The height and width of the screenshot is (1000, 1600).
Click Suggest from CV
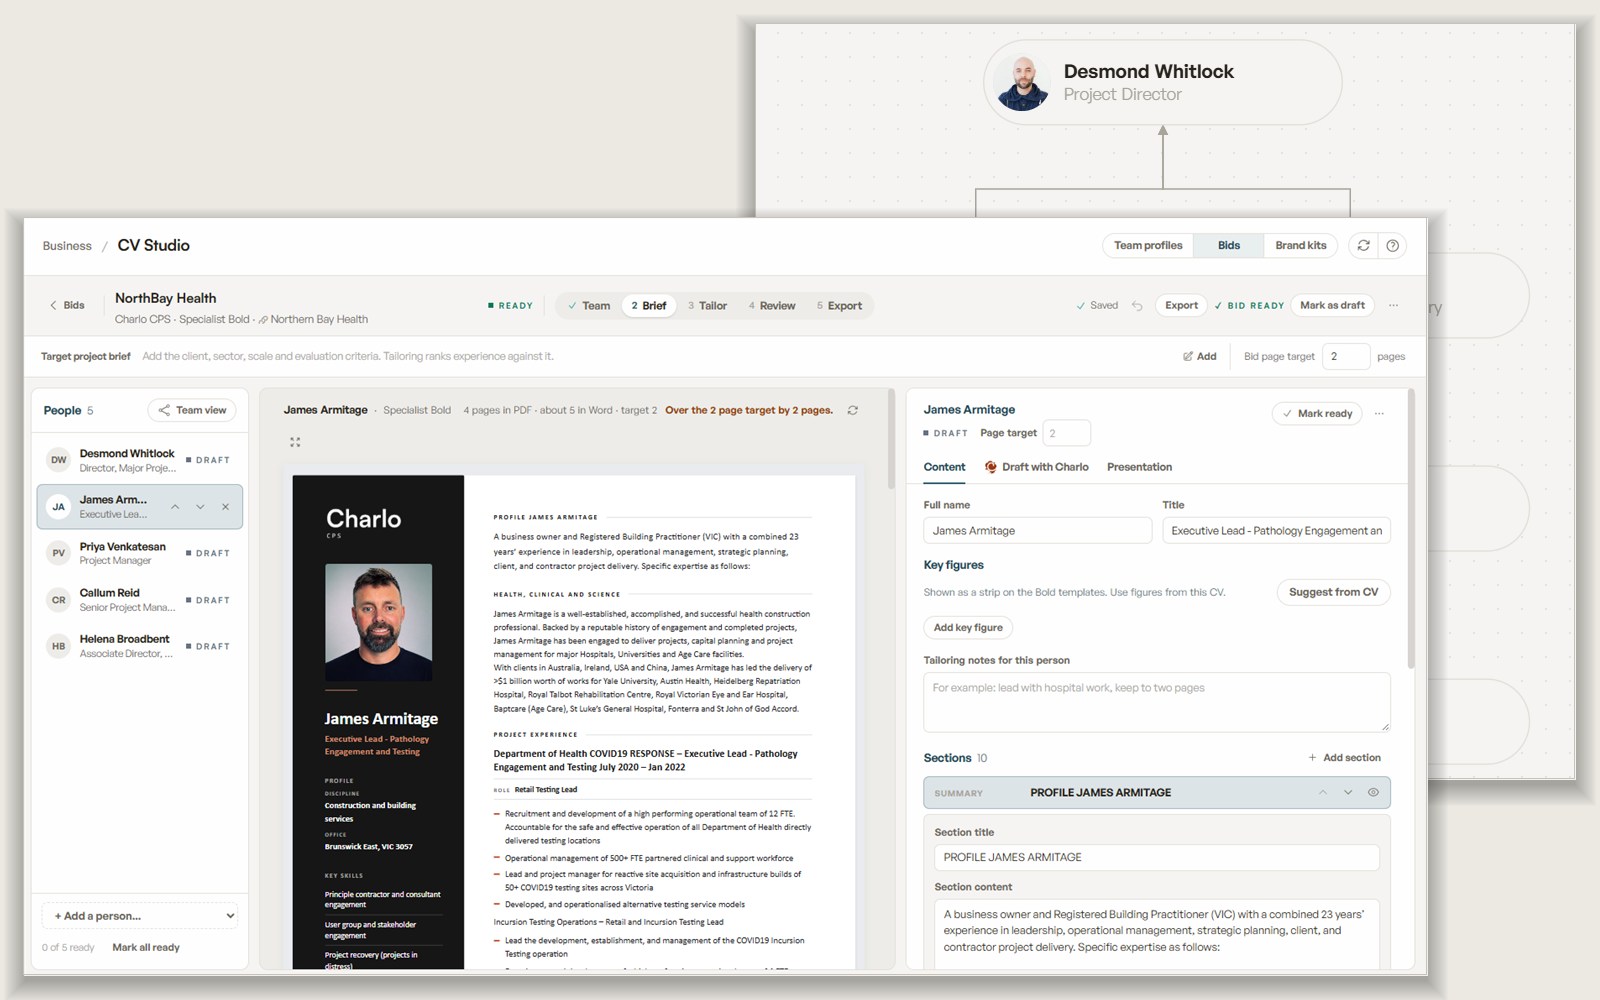(x=1333, y=593)
